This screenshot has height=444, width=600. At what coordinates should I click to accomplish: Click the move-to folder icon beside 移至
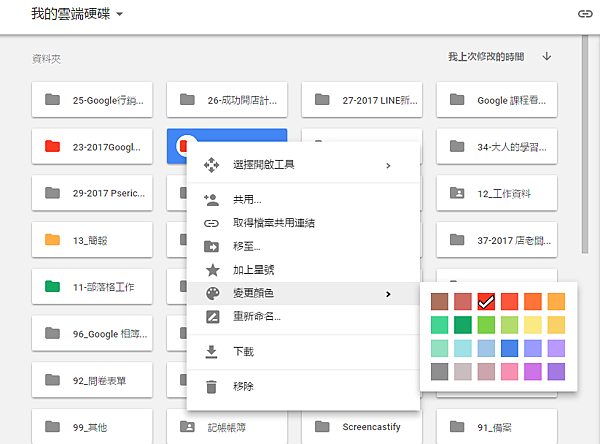tap(211, 246)
